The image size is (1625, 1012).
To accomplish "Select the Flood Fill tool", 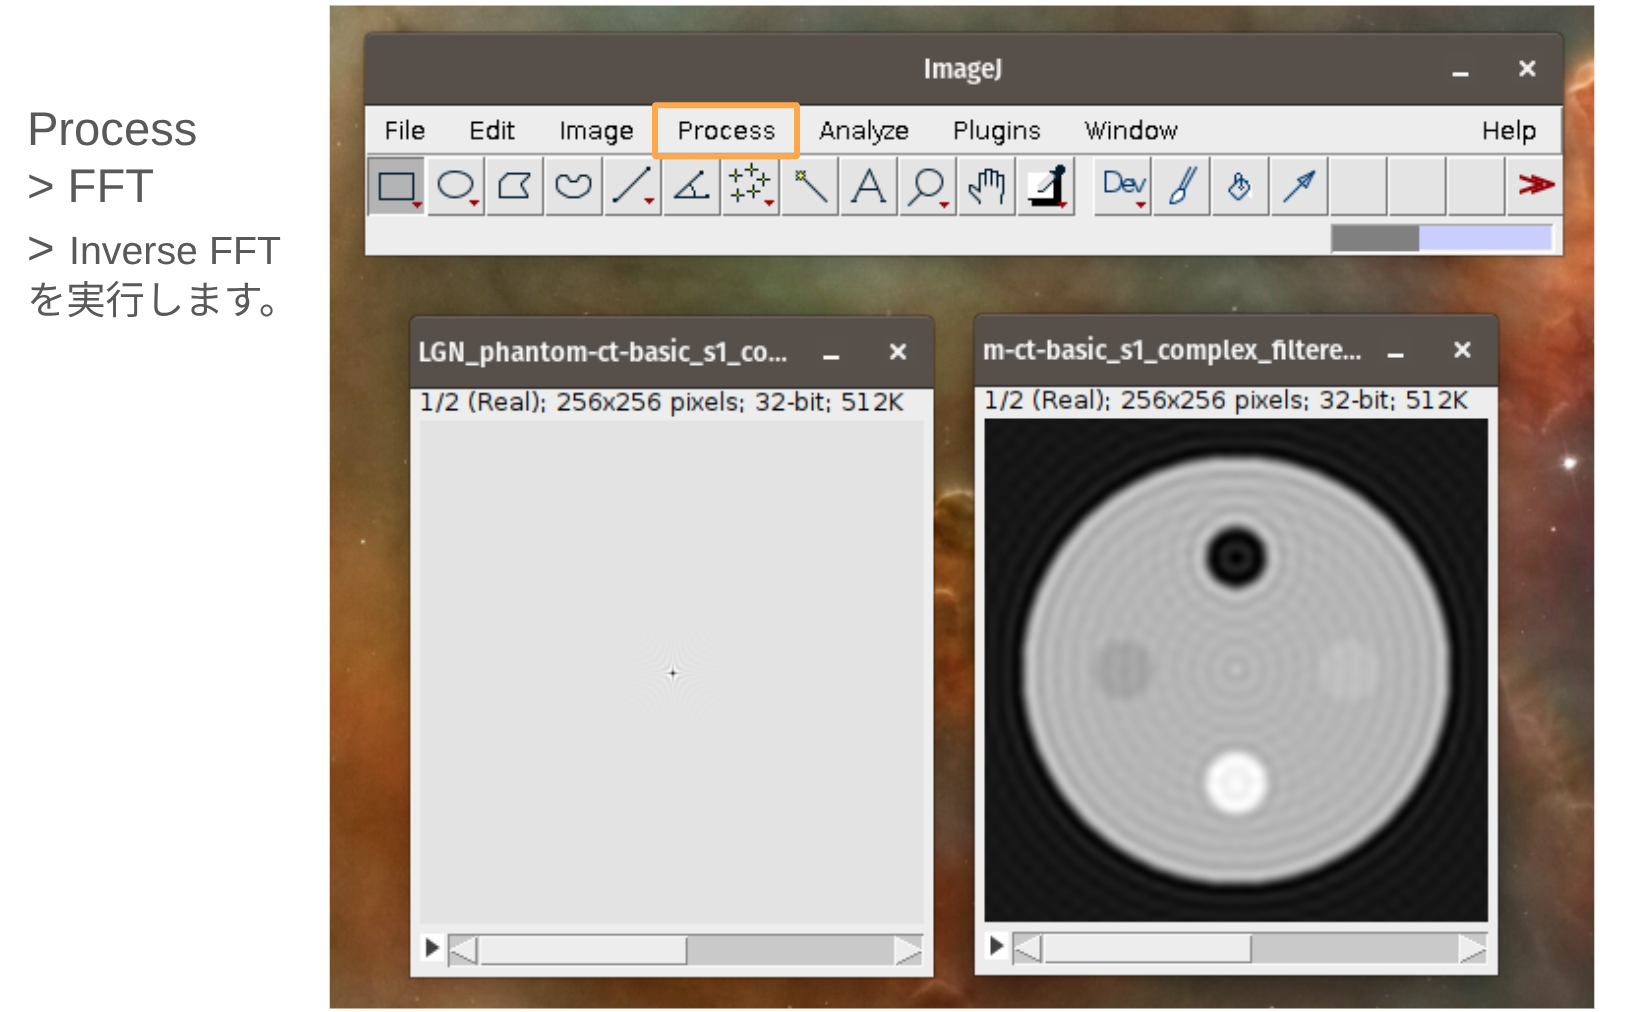I will click(1241, 186).
